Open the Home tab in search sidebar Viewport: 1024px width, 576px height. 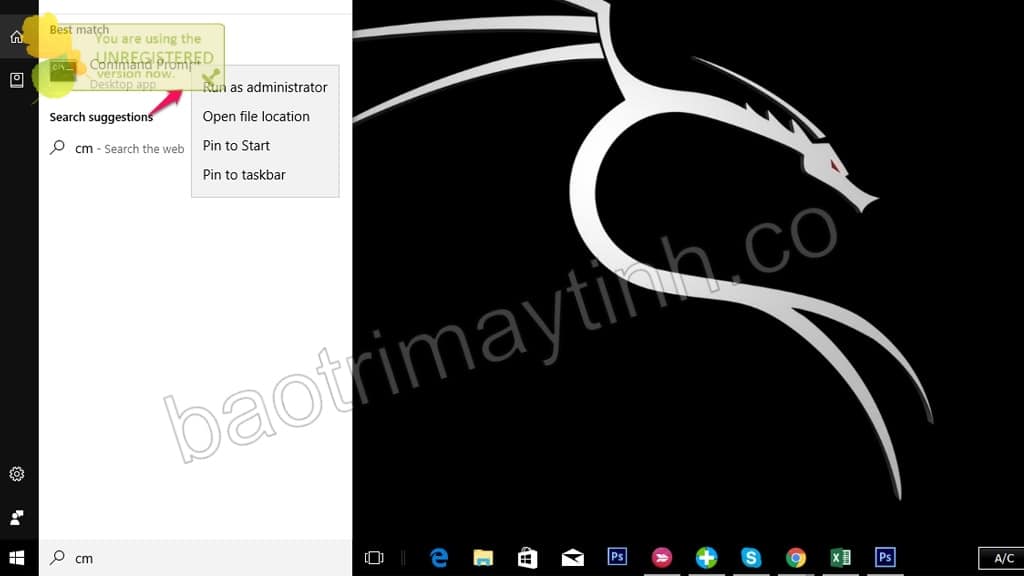point(17,37)
